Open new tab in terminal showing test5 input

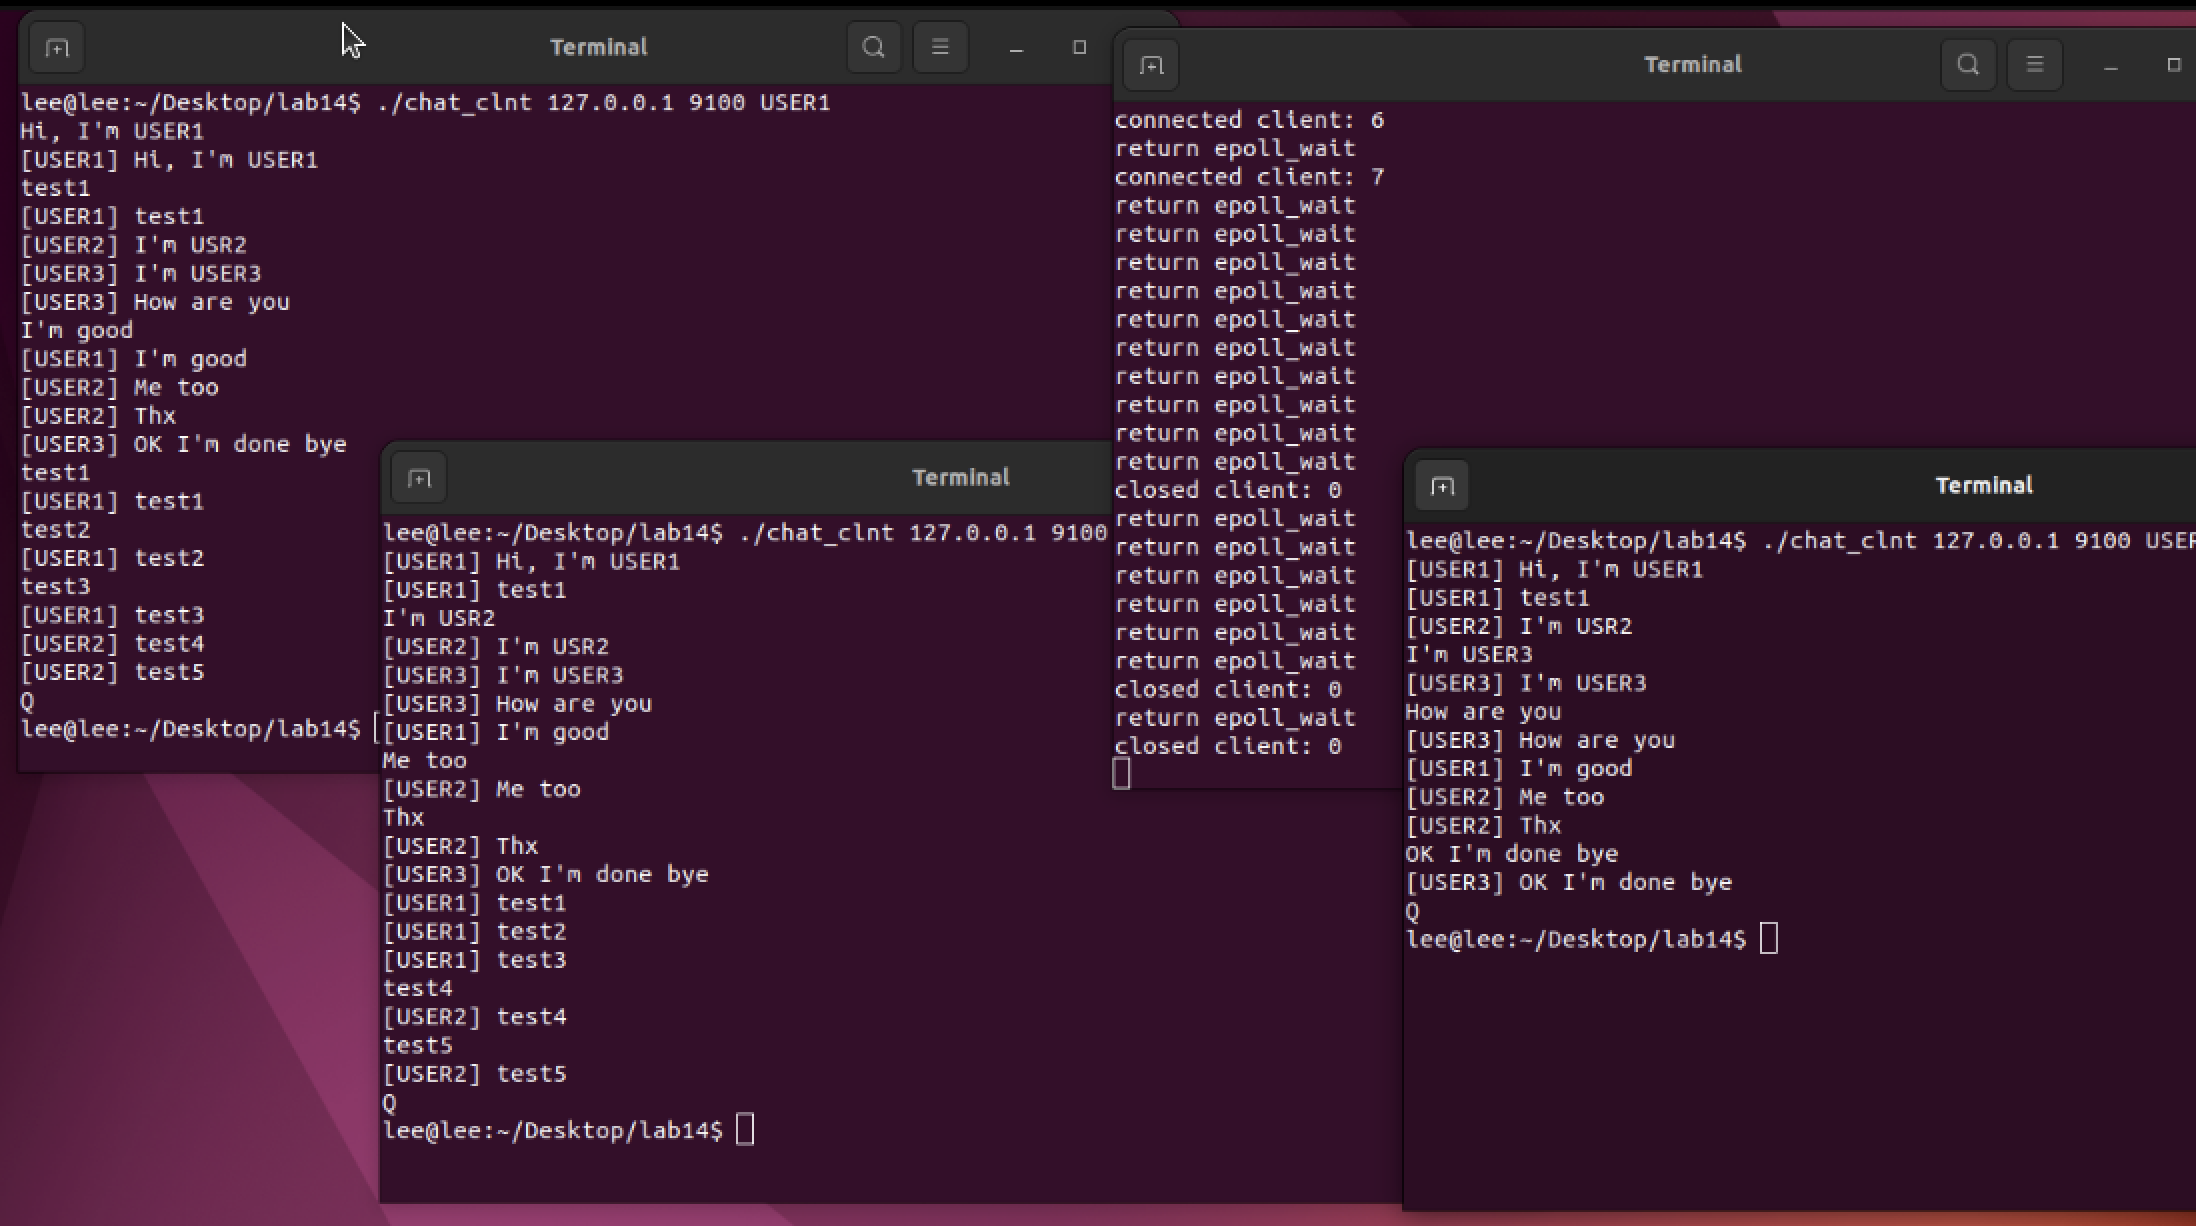click(419, 478)
